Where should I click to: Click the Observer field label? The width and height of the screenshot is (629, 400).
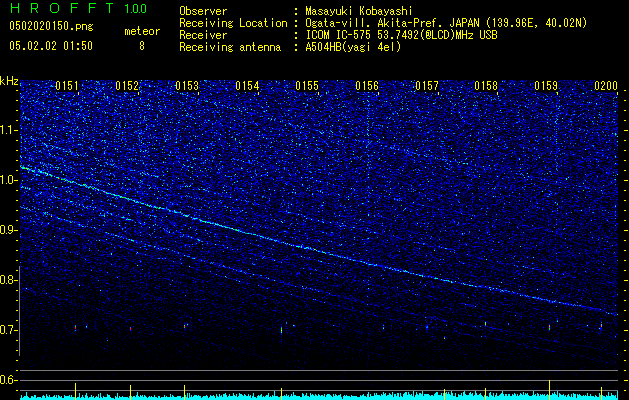click(203, 11)
